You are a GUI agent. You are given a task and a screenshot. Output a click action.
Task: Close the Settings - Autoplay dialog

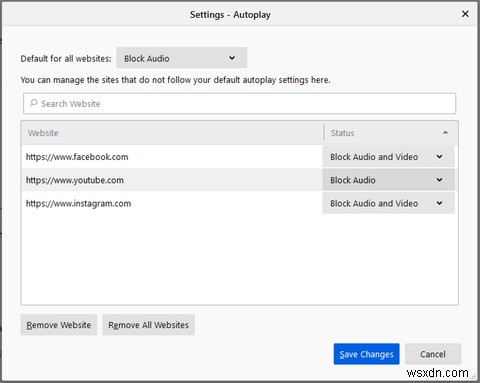(465, 14)
